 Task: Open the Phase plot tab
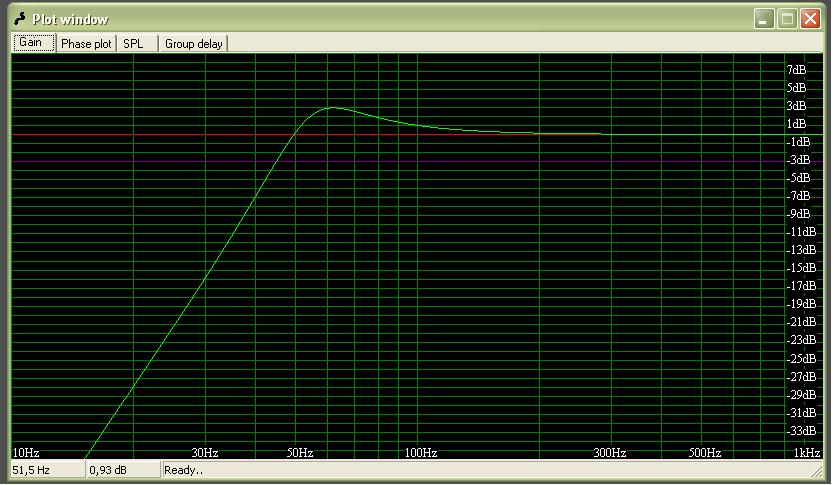tap(86, 44)
